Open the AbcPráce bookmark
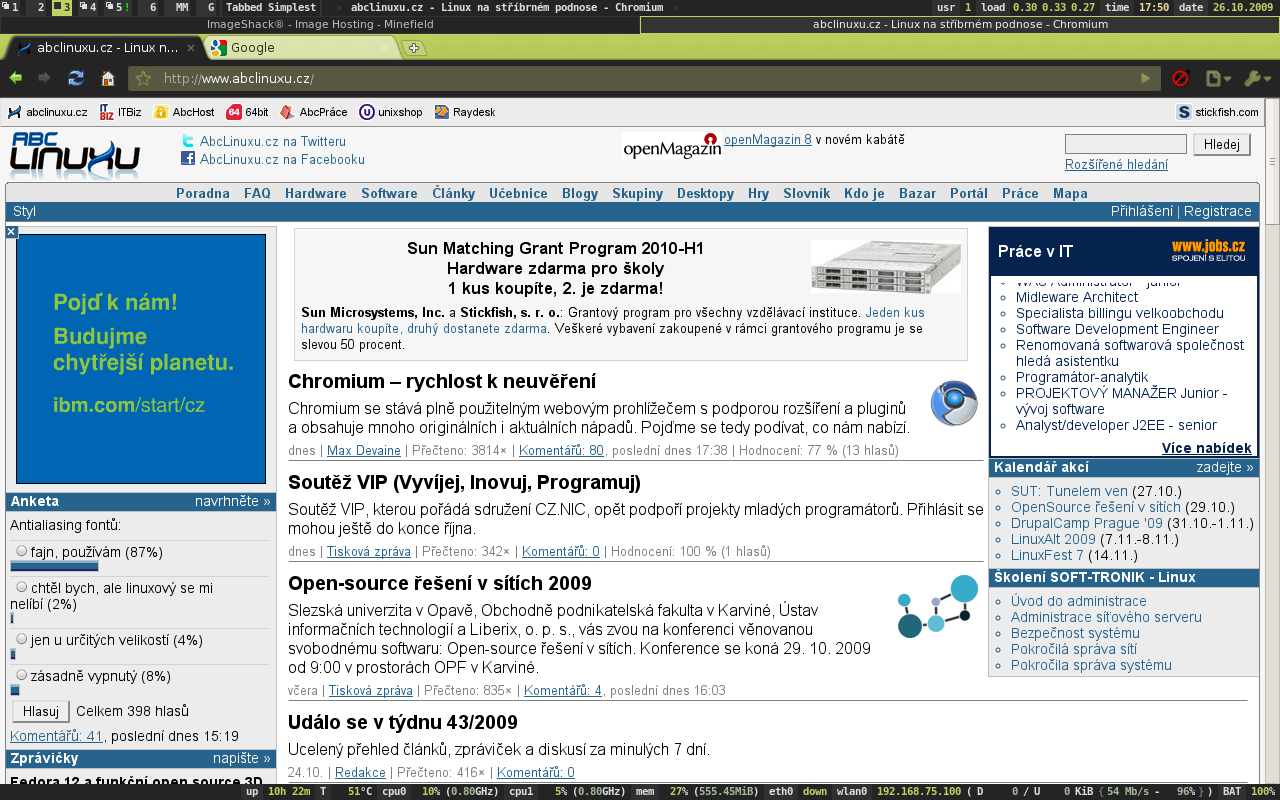This screenshot has width=1280, height=800. tap(314, 112)
